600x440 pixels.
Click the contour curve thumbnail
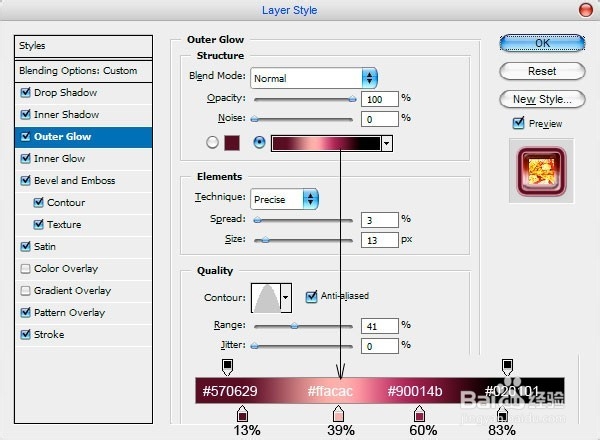[266, 298]
